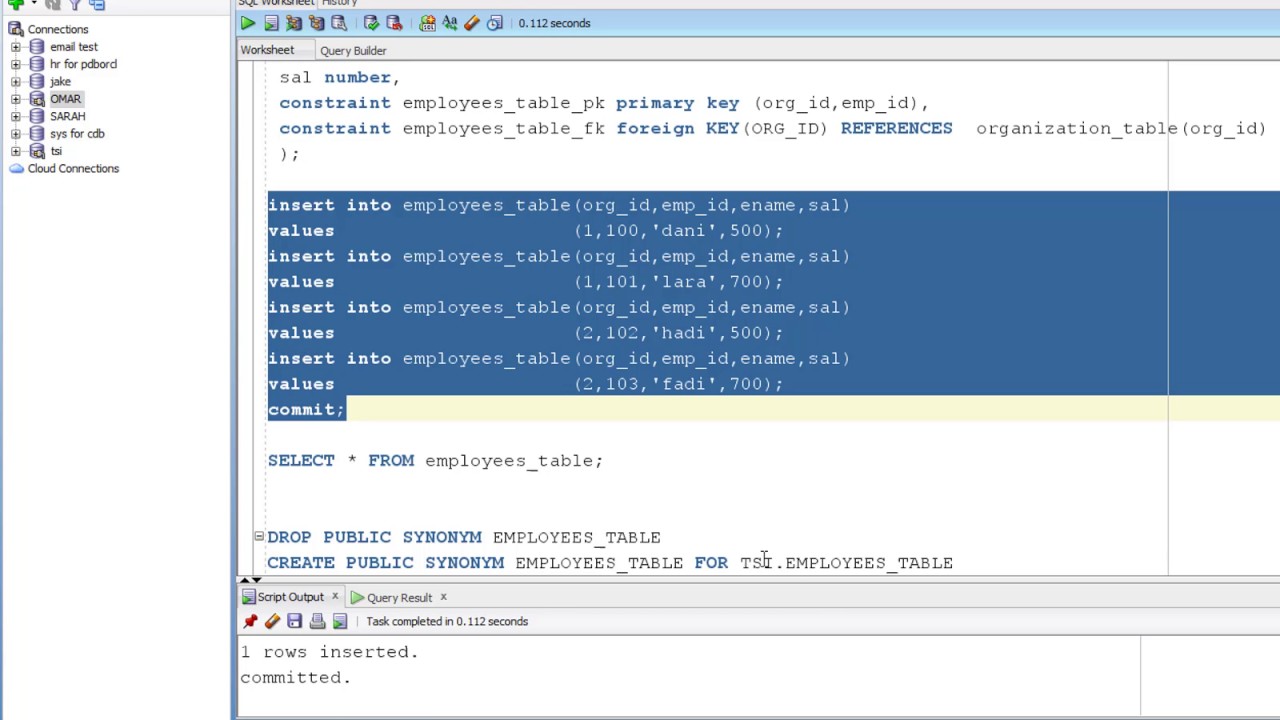Viewport: 1280px width, 720px height.
Task: Expand the tsi connection node
Action: pos(16,151)
